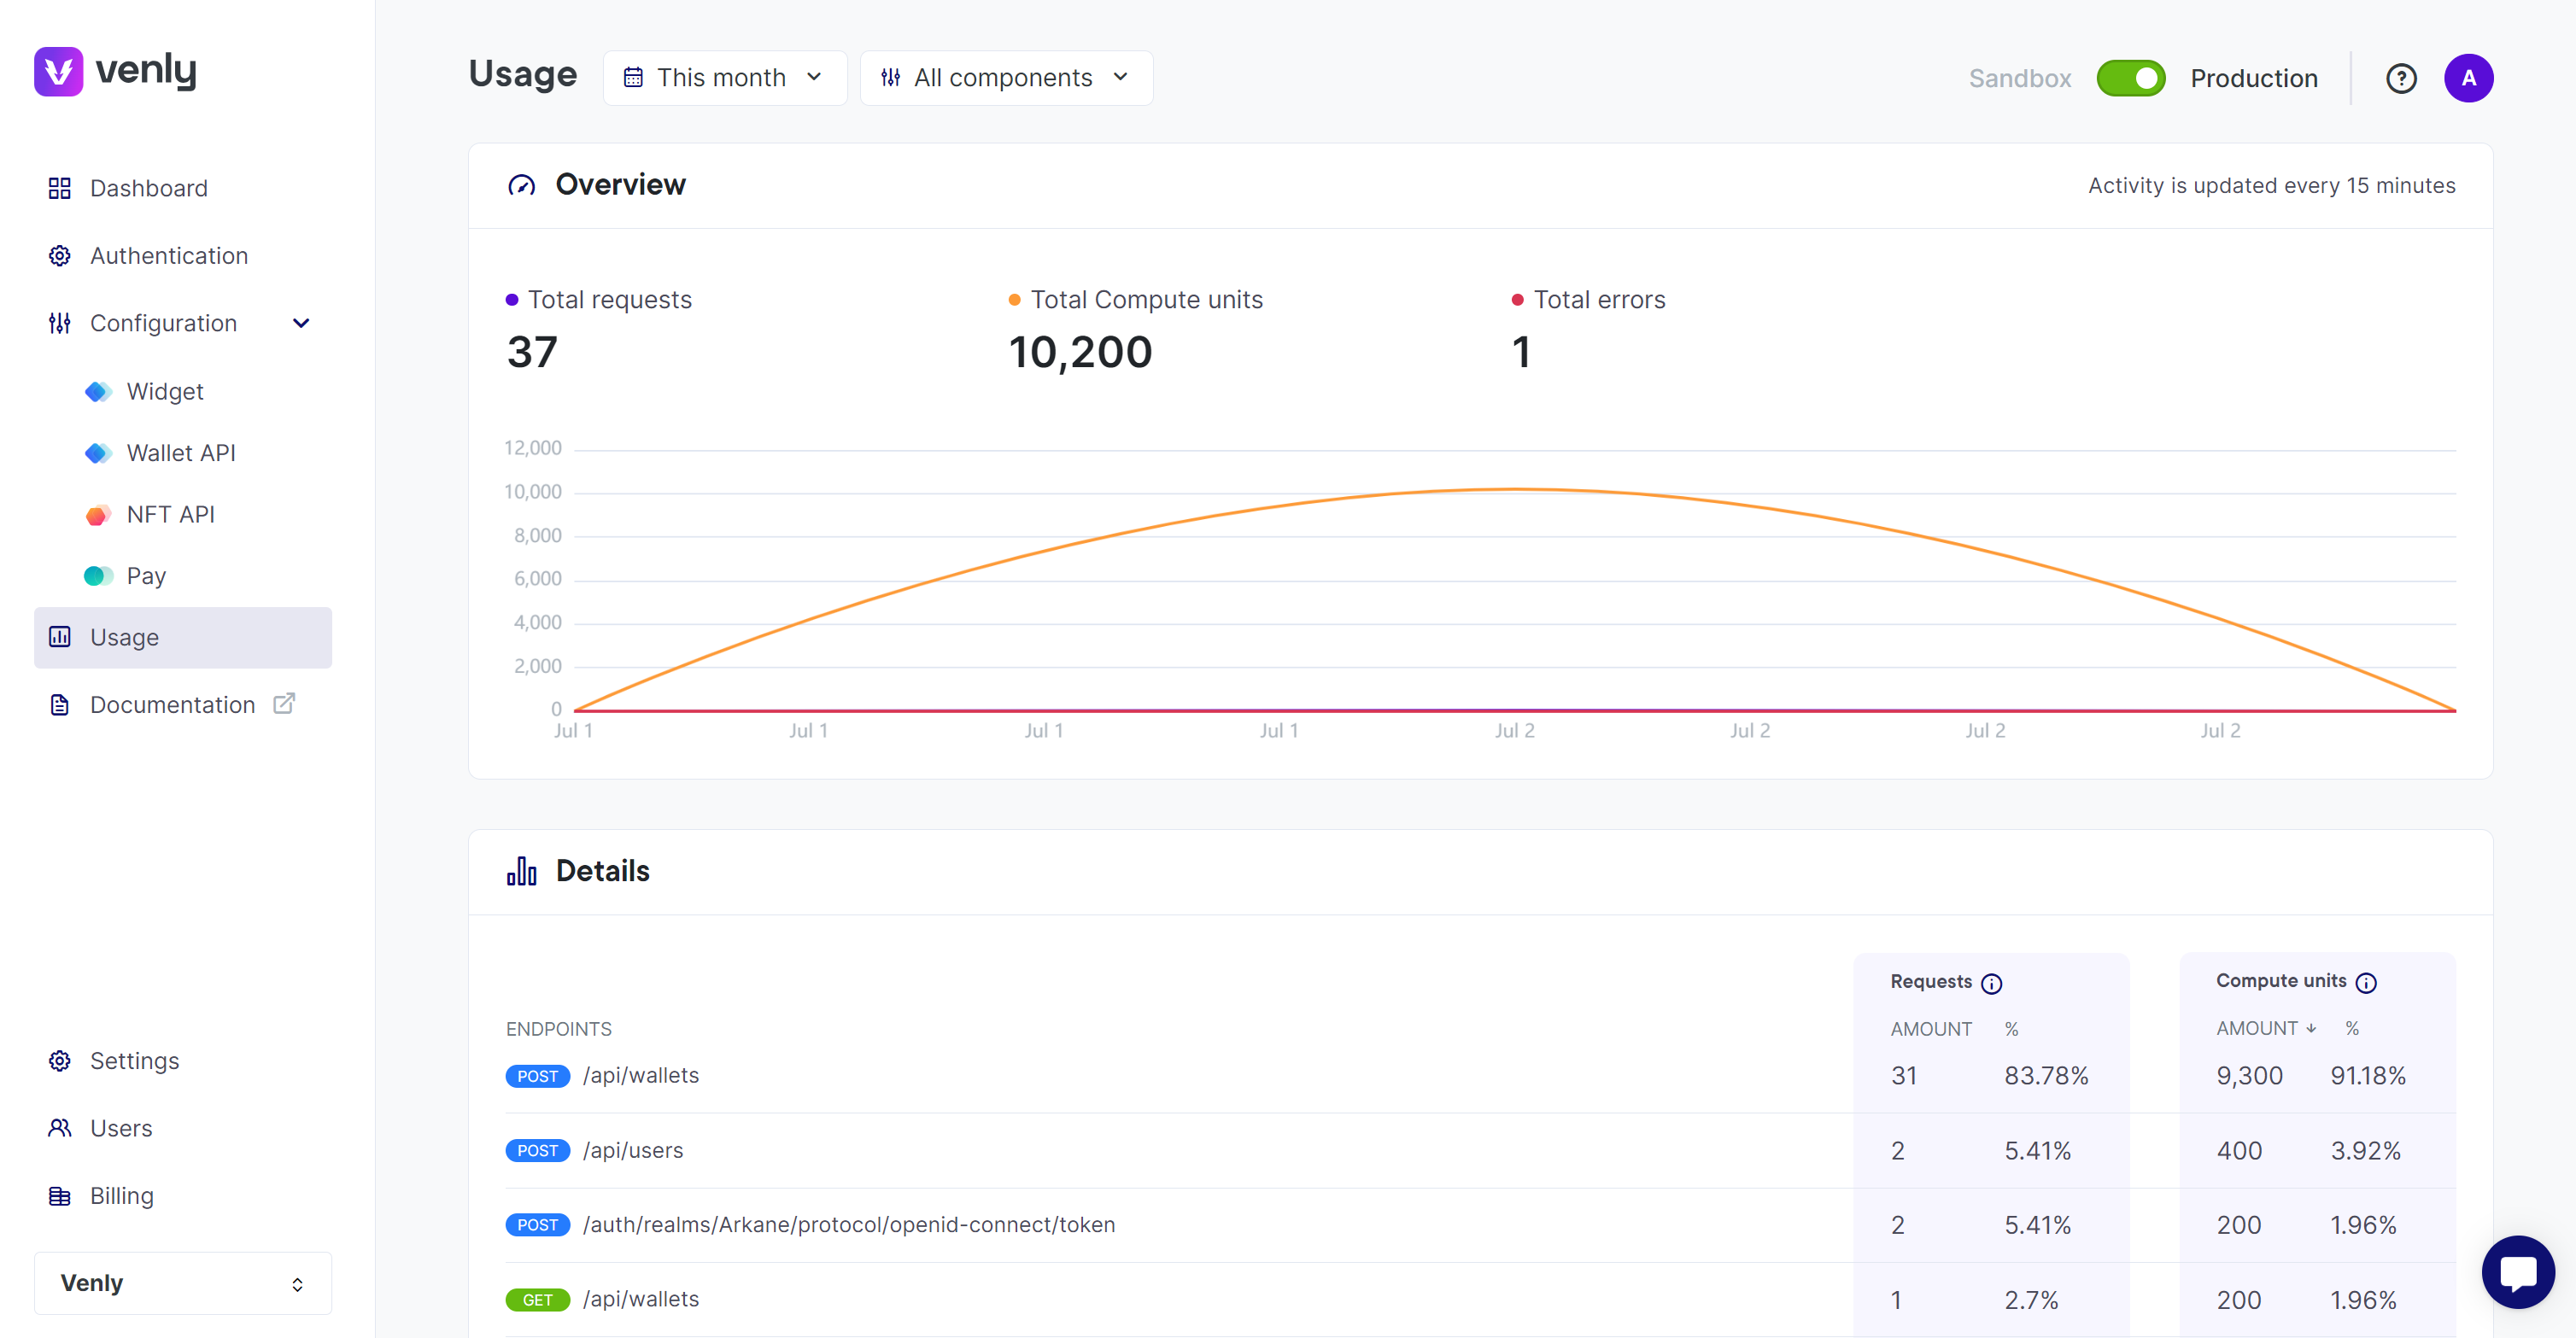Click the Wallet API diamond icon

pyautogui.click(x=98, y=453)
